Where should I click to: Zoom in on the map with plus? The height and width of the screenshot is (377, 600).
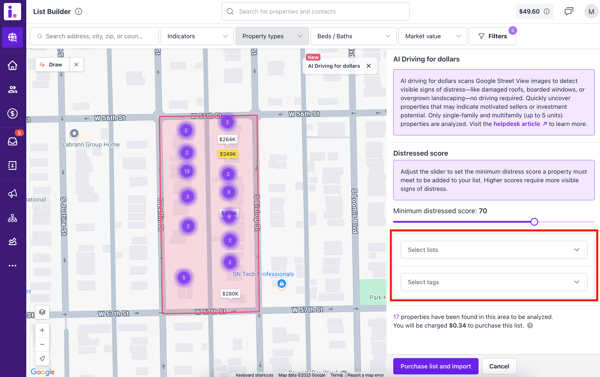point(42,330)
